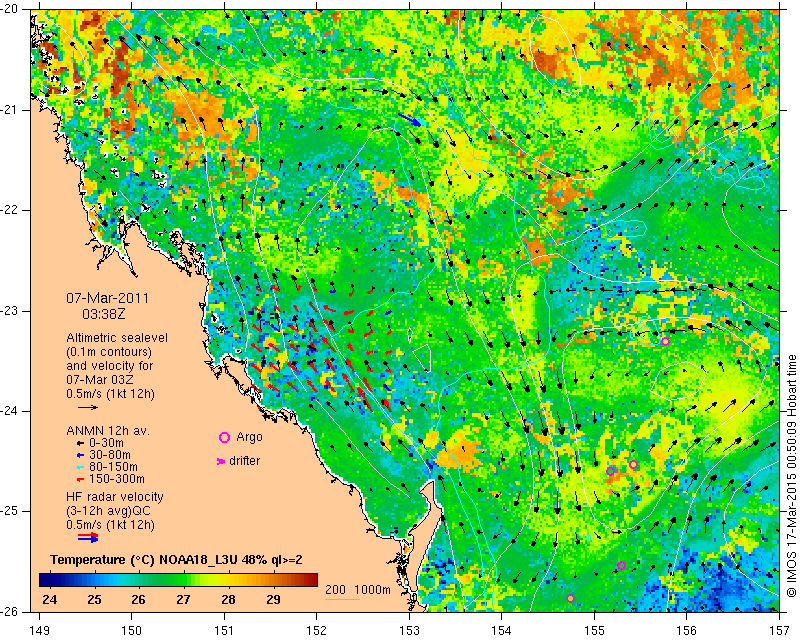The image size is (800, 640).
Task: Click the '80-150m' depth label
Action: click(113, 467)
